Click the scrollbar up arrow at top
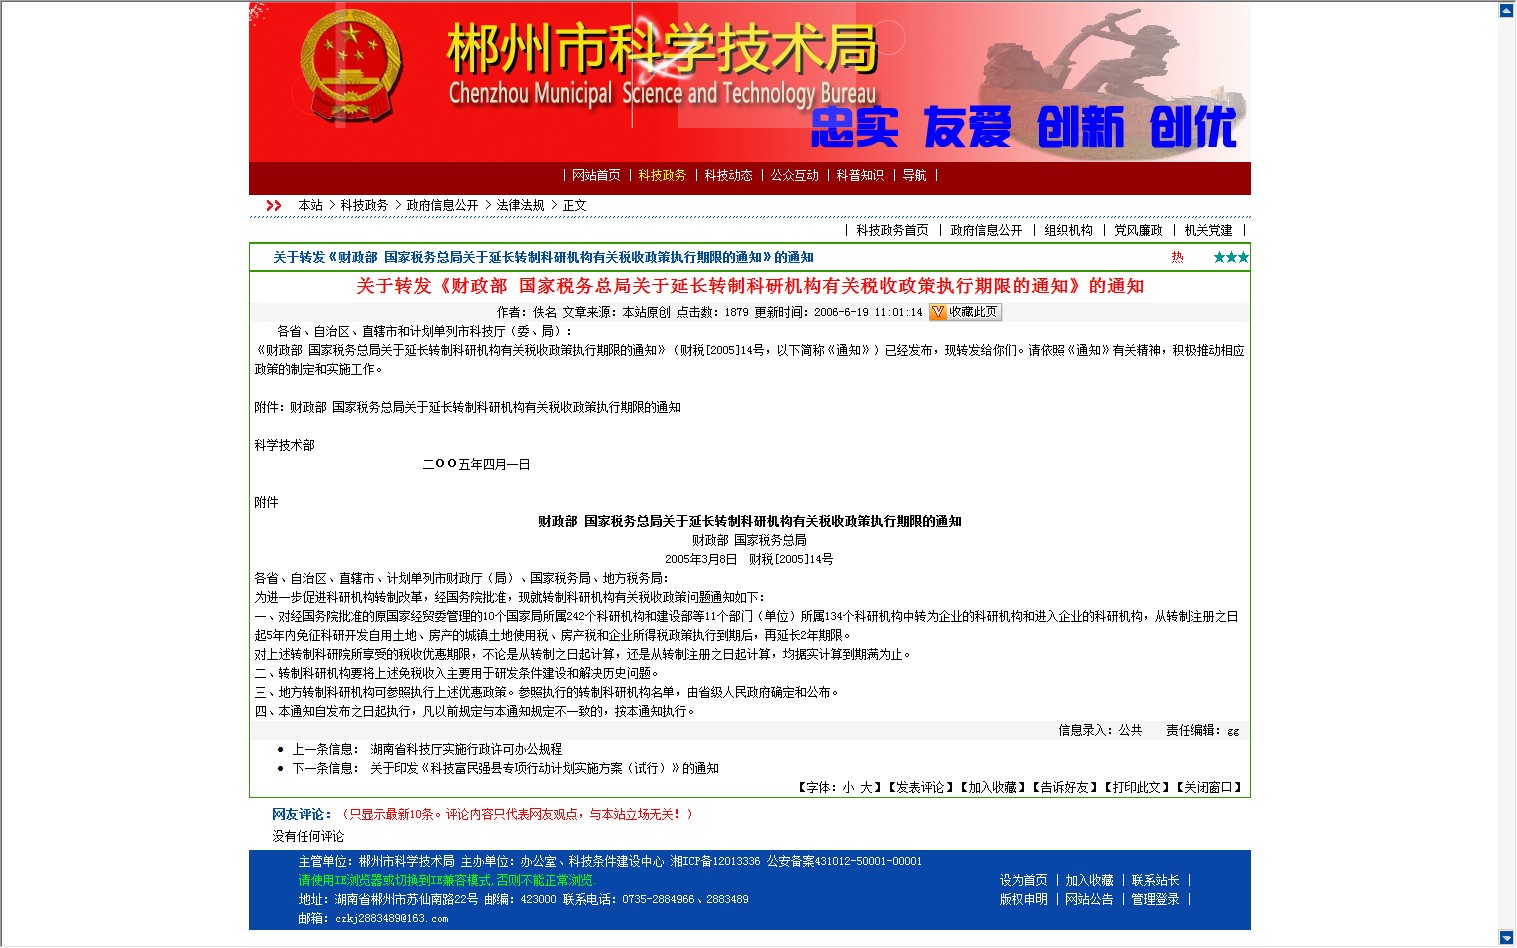Image resolution: width=1517 pixels, height=948 pixels. coord(1507,10)
